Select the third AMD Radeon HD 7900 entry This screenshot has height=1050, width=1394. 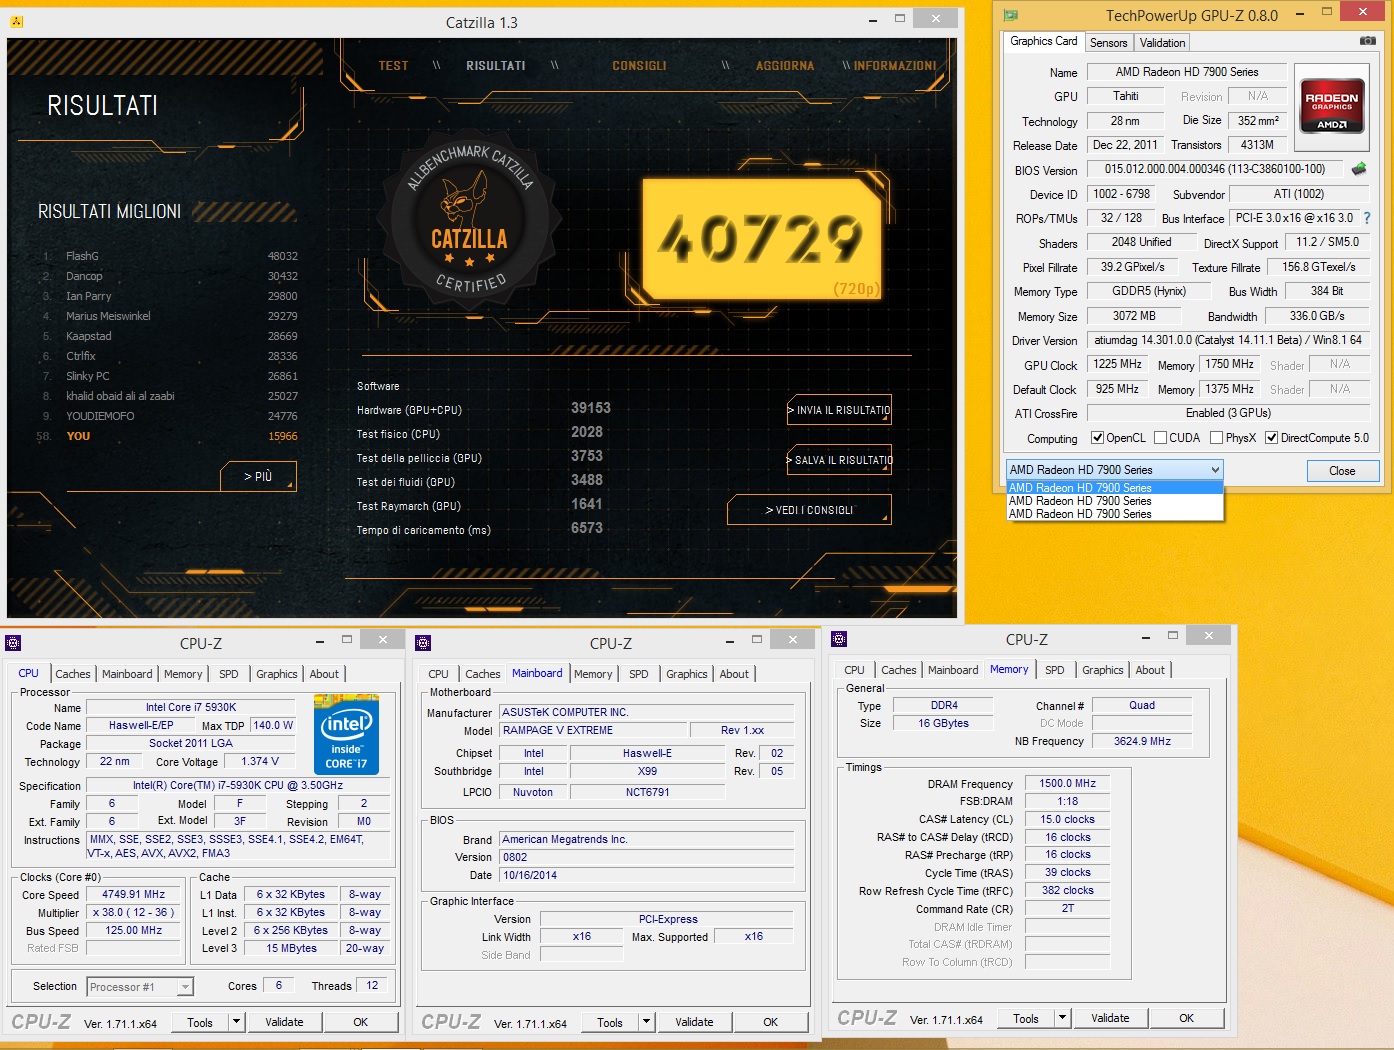pos(1114,514)
